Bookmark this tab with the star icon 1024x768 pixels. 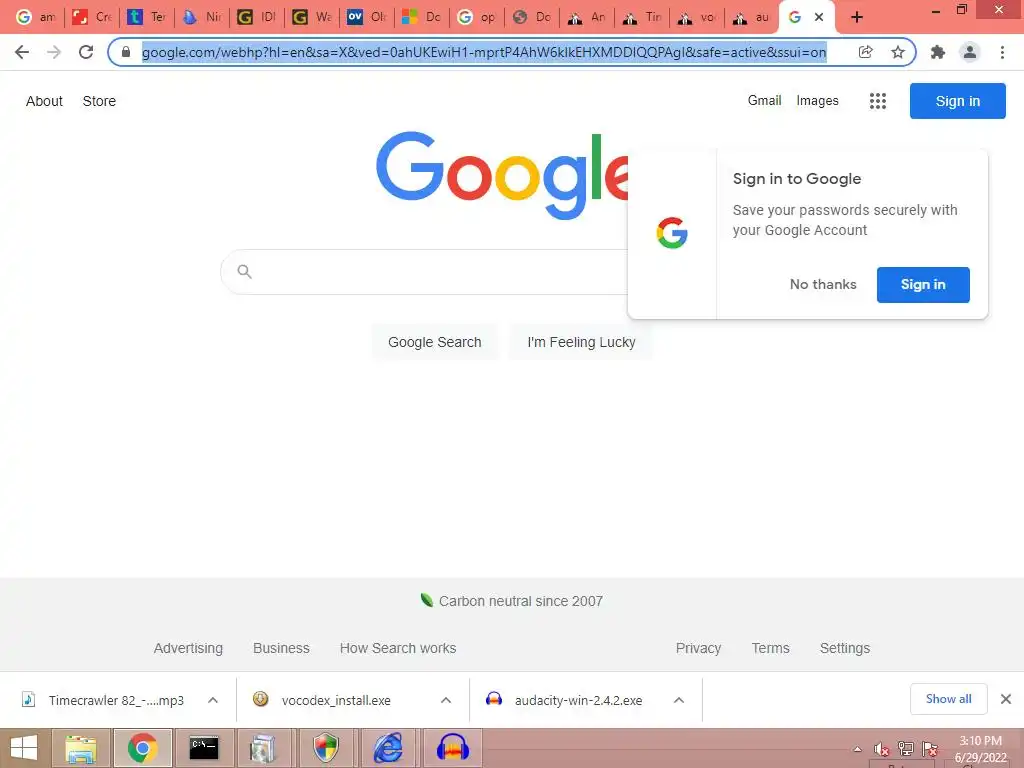(x=898, y=52)
